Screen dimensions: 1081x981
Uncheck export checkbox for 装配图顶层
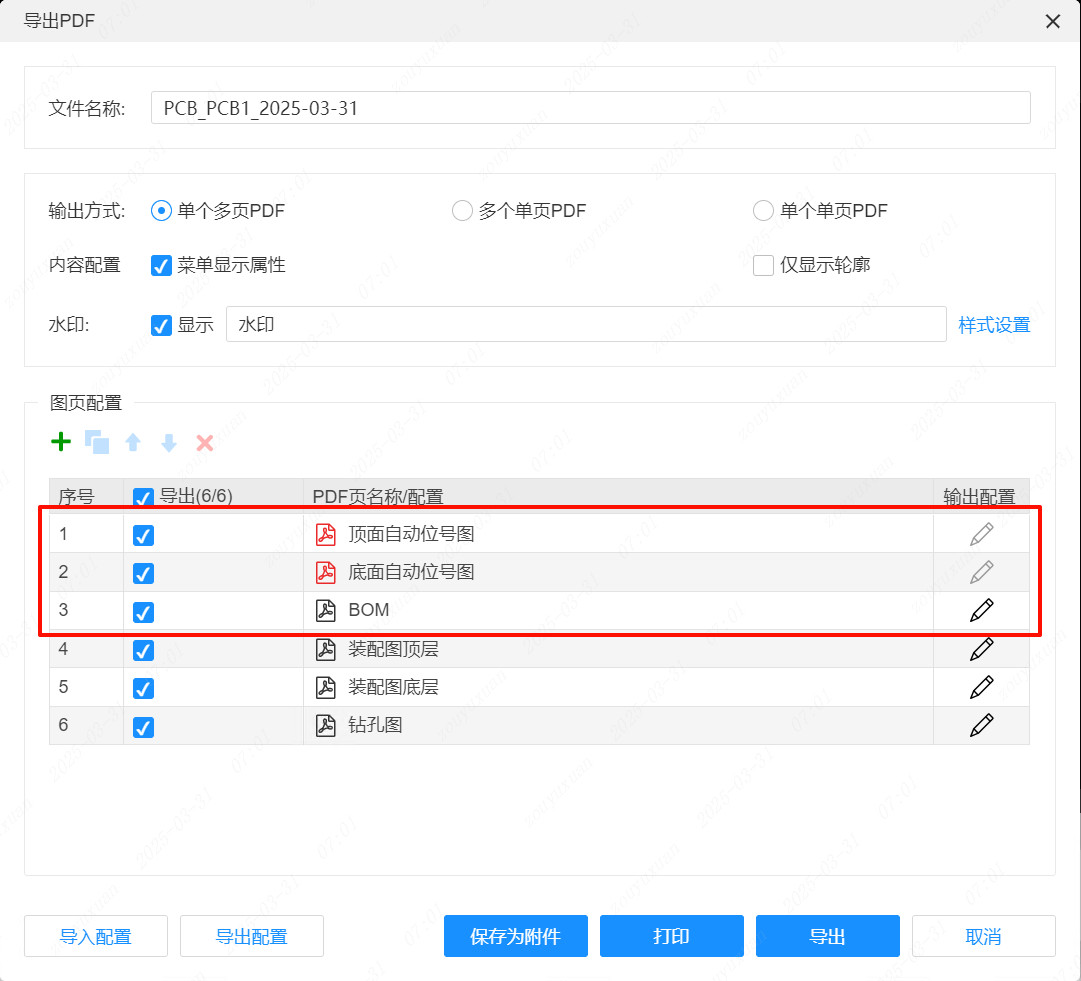click(x=143, y=650)
